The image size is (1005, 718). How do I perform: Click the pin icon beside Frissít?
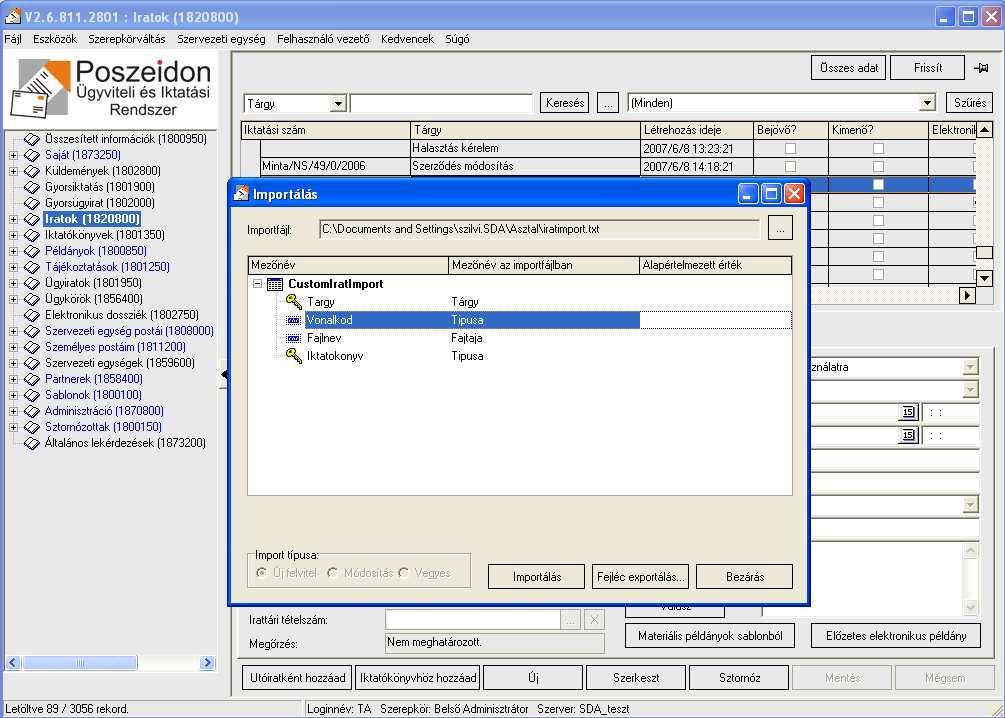(981, 67)
